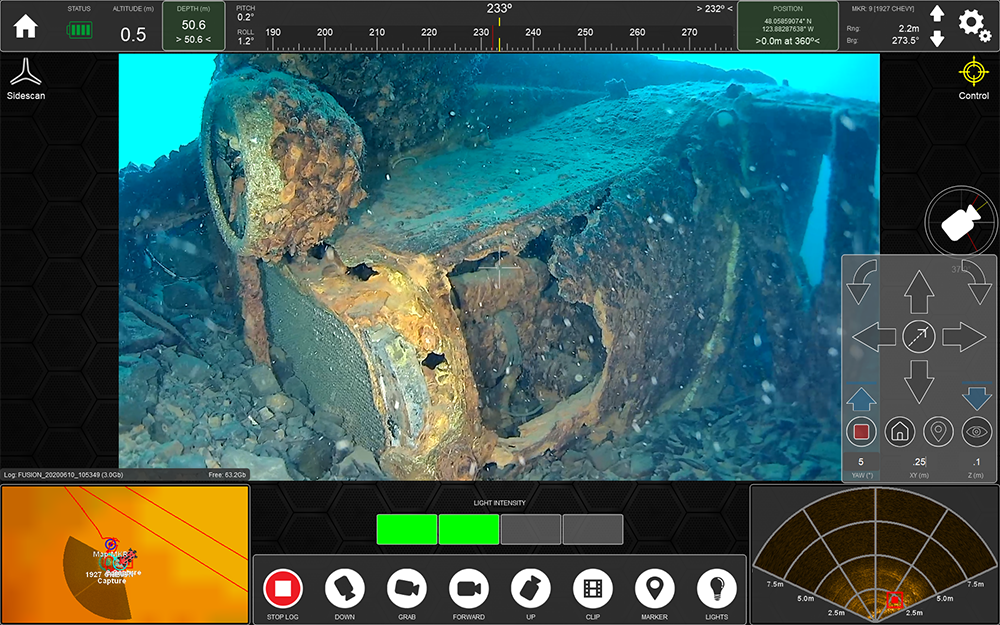
Task: Click the Stop Log button
Action: point(282,589)
